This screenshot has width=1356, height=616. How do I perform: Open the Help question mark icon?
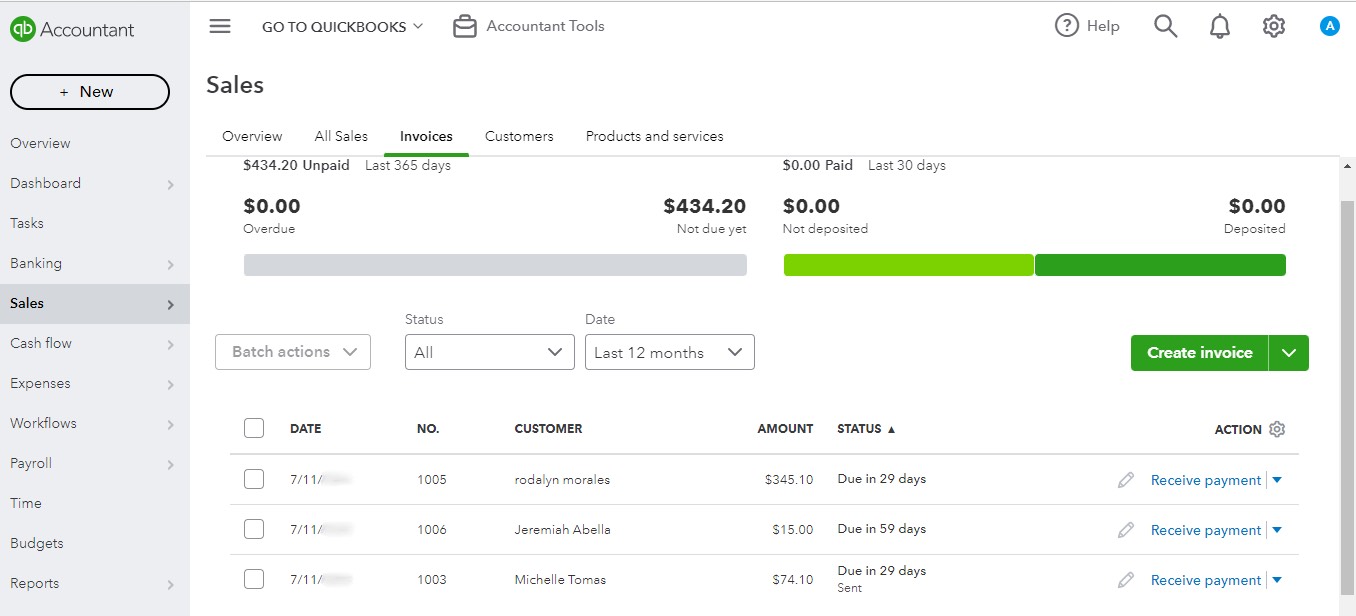1067,26
